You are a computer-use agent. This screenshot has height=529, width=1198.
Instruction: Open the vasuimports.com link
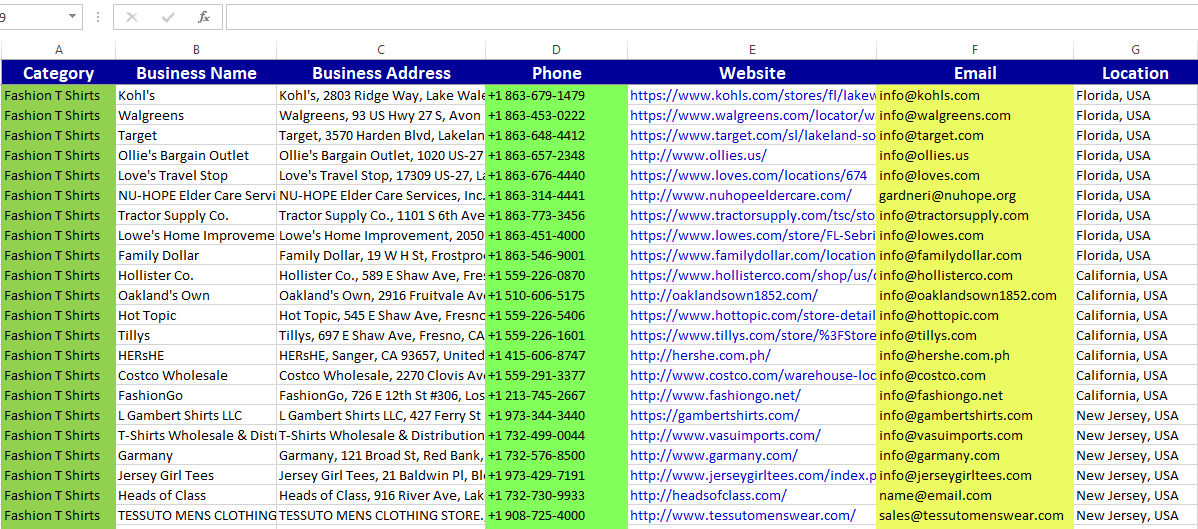725,435
